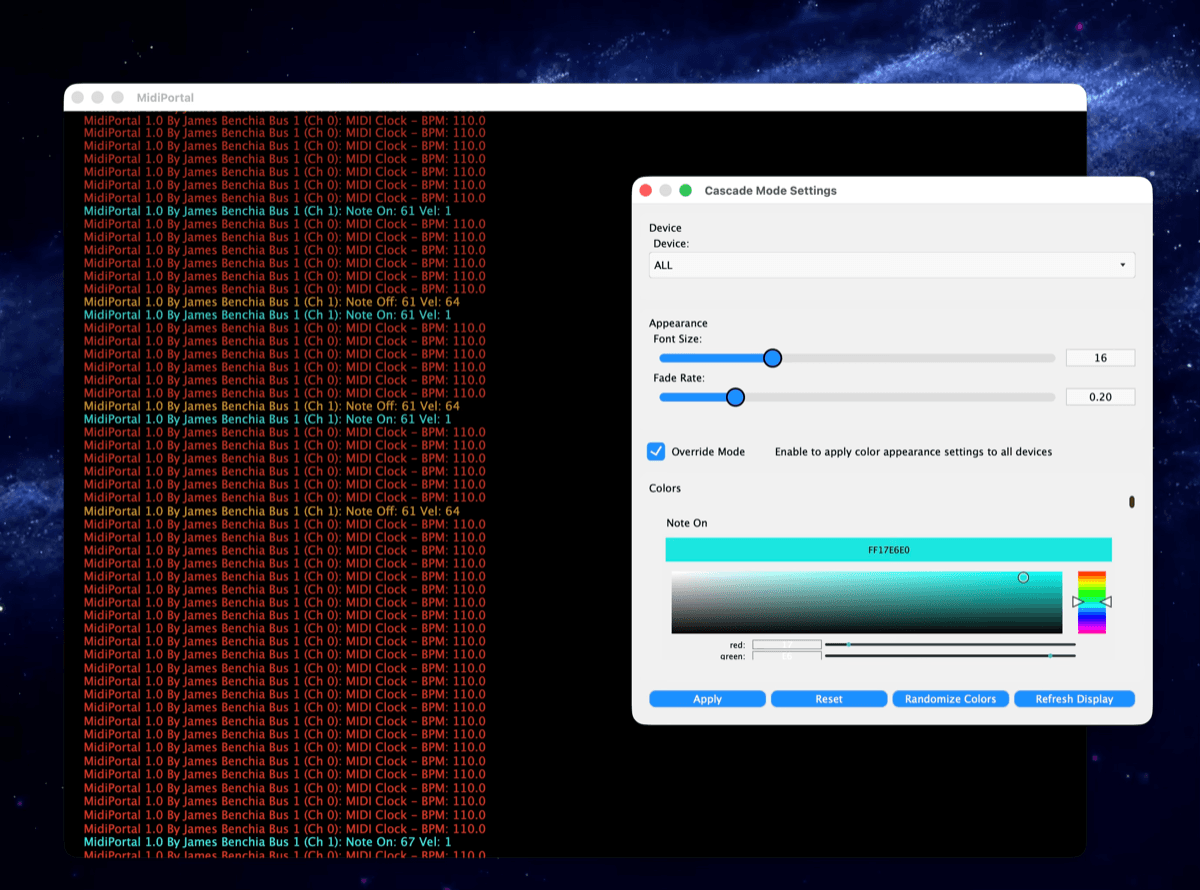1200x890 pixels.
Task: Click the Randomize Colors button
Action: [951, 699]
